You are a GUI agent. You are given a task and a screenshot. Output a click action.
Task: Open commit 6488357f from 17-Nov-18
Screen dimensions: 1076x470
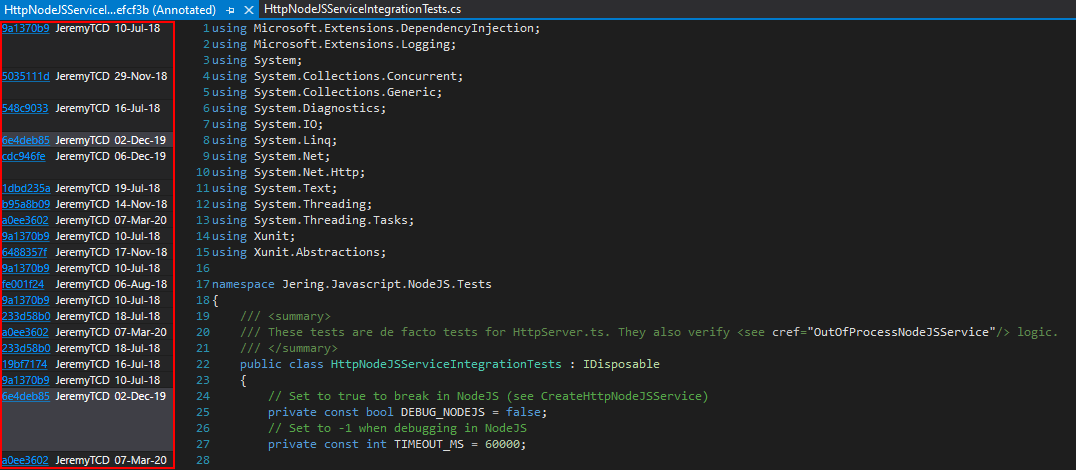click(25, 252)
